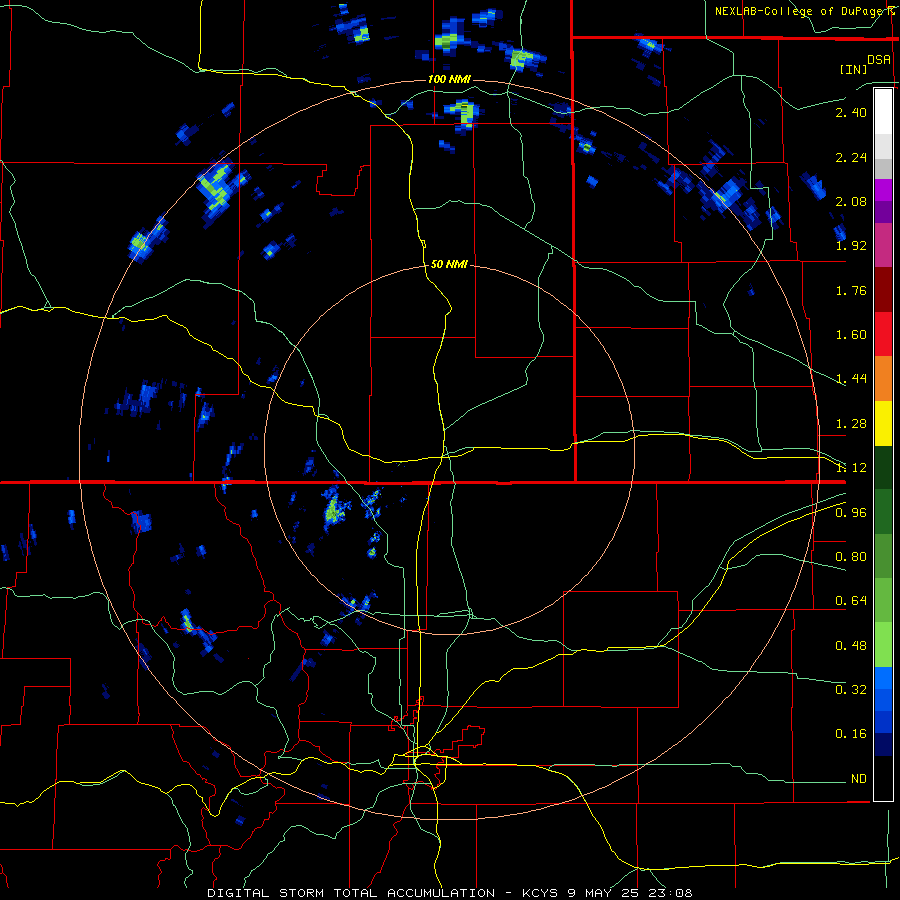
Task: Click the "1.92" scale value
Action: point(851,246)
